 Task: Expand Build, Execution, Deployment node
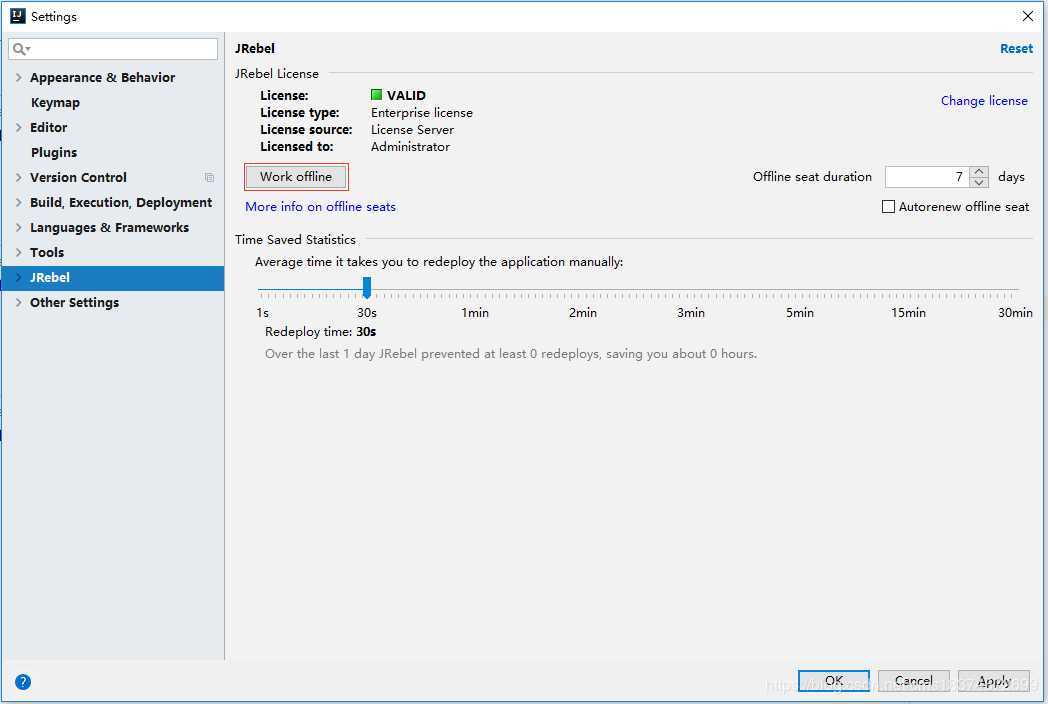click(x=19, y=202)
